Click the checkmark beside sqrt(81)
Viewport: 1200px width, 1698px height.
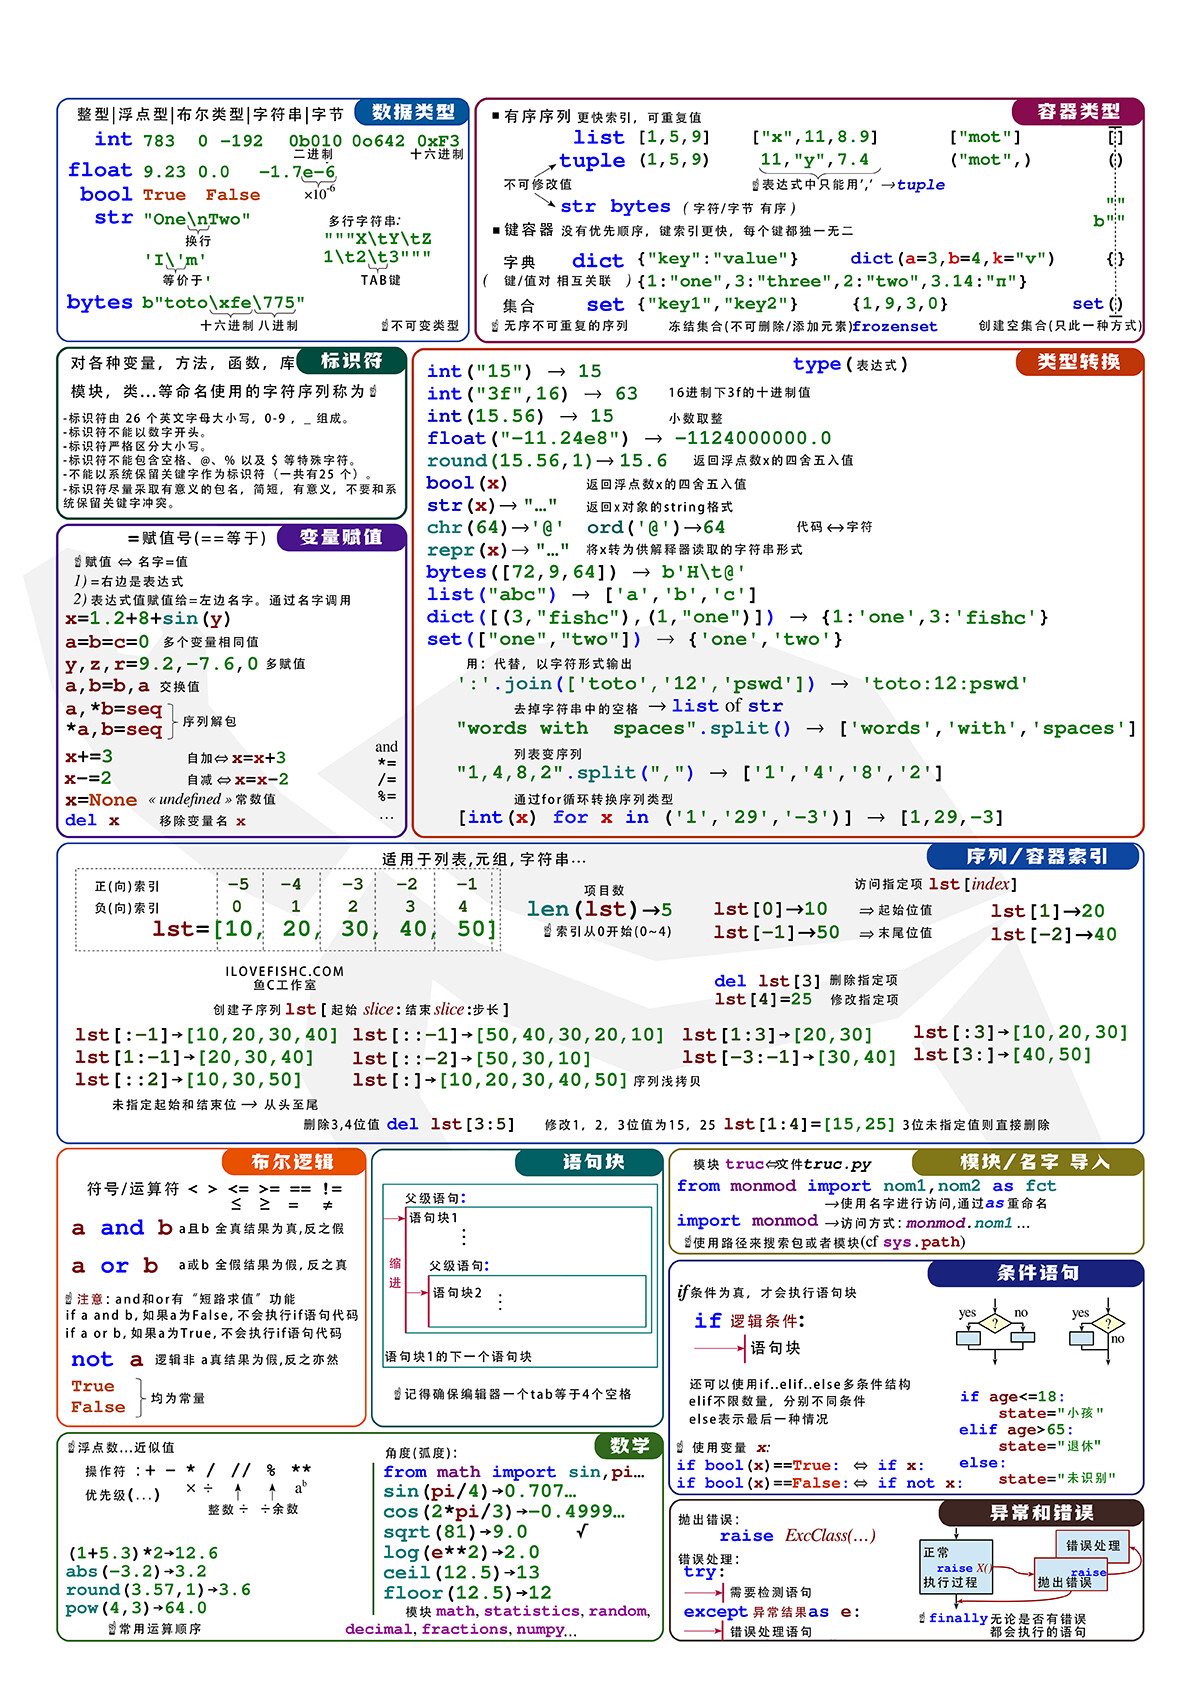pyautogui.click(x=582, y=1531)
